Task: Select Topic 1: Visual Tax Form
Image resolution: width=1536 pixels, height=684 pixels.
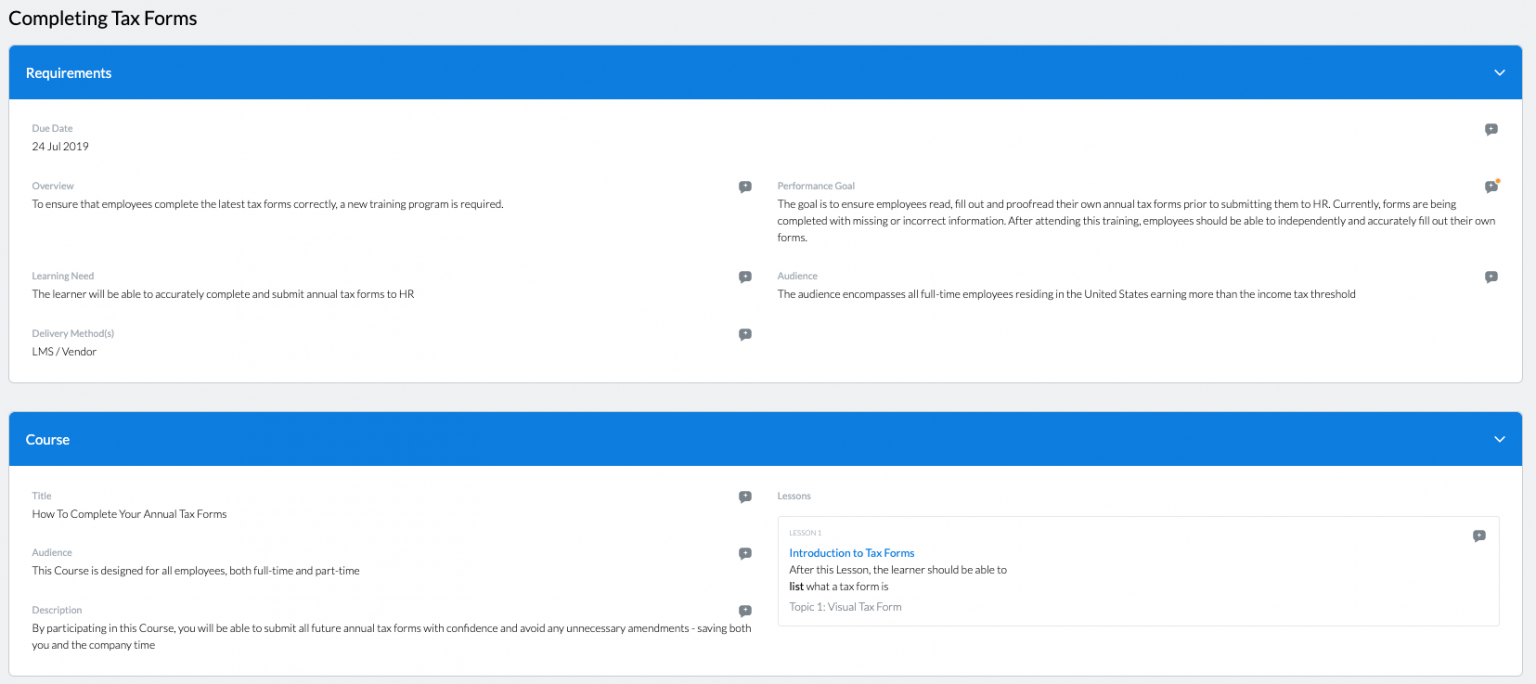Action: 846,606
